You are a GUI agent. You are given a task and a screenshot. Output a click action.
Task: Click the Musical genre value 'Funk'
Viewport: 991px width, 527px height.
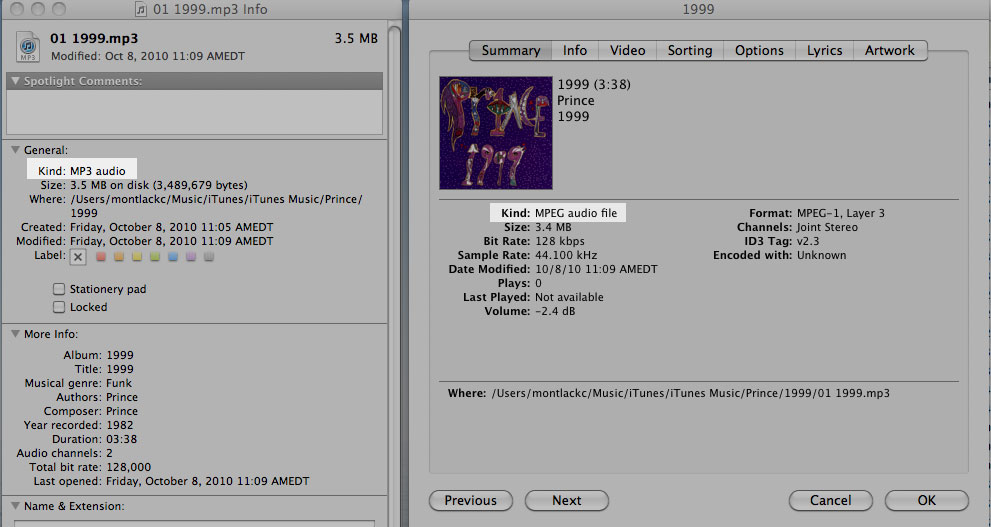point(119,383)
